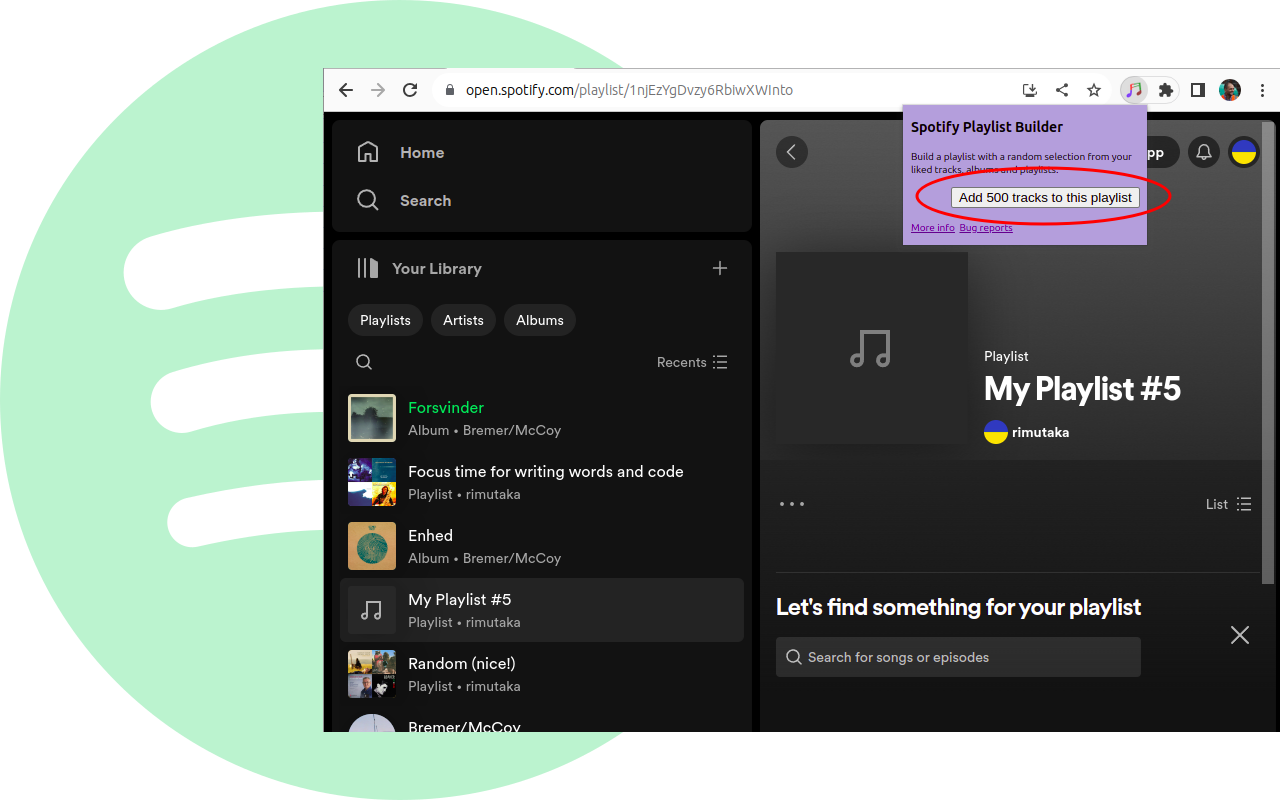
Task: Edit the My Playlist #5 title
Action: point(1082,389)
